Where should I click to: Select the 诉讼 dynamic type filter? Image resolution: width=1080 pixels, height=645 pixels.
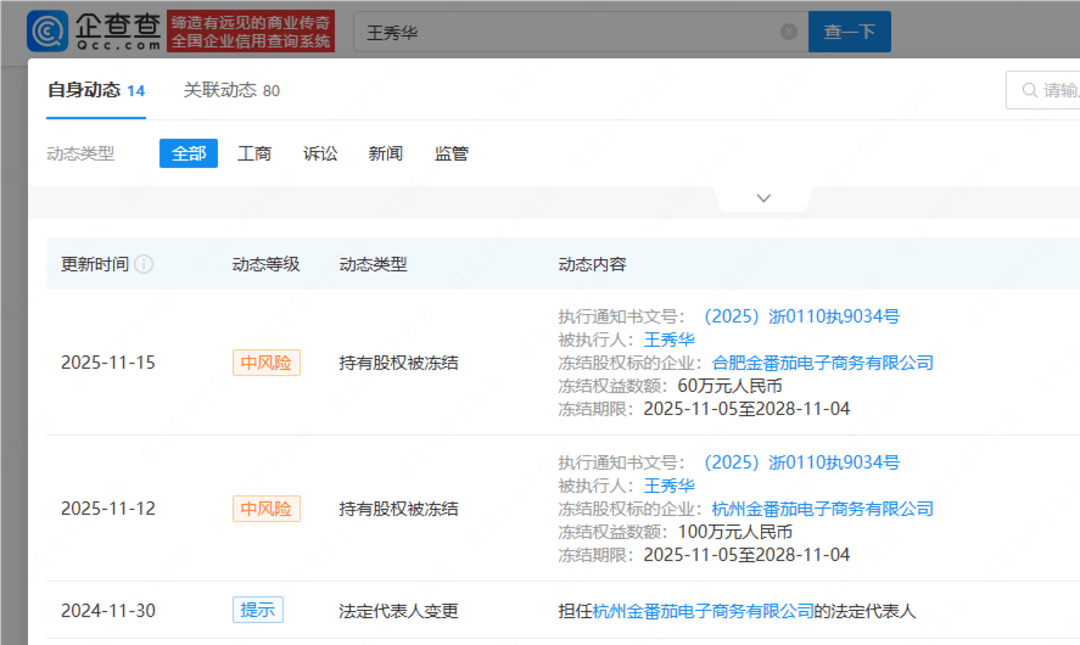tap(320, 153)
